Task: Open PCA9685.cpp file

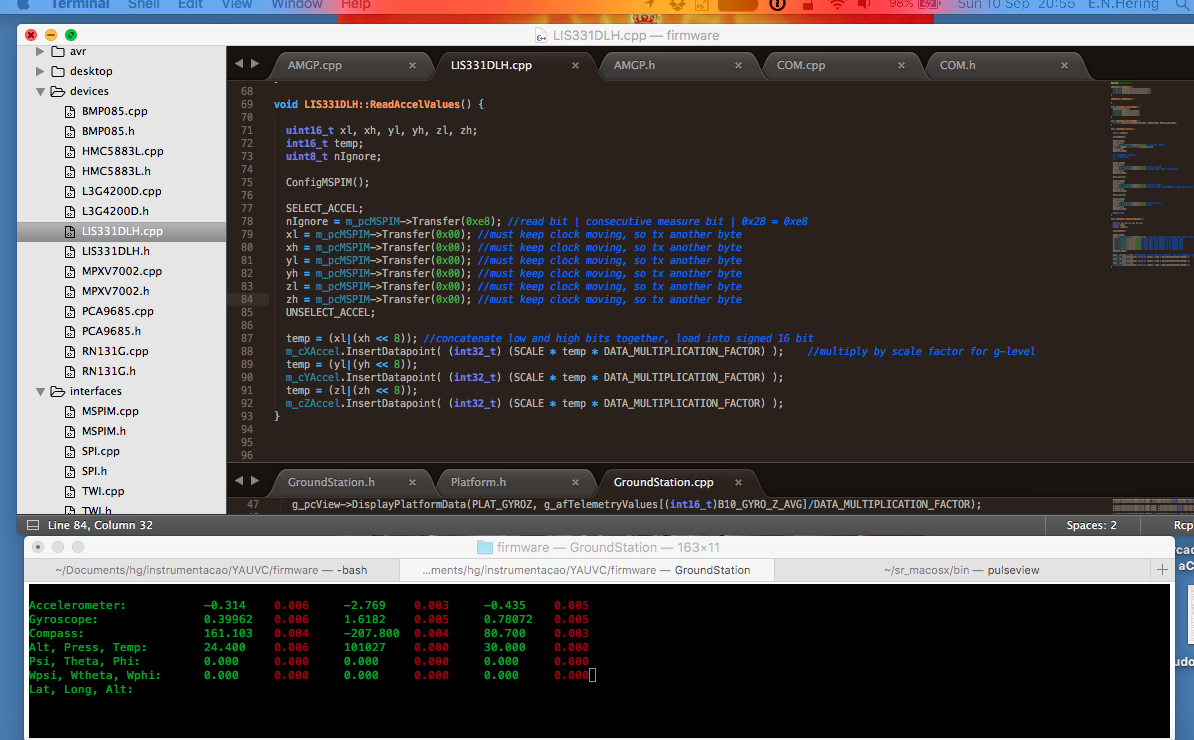Action: [x=118, y=311]
